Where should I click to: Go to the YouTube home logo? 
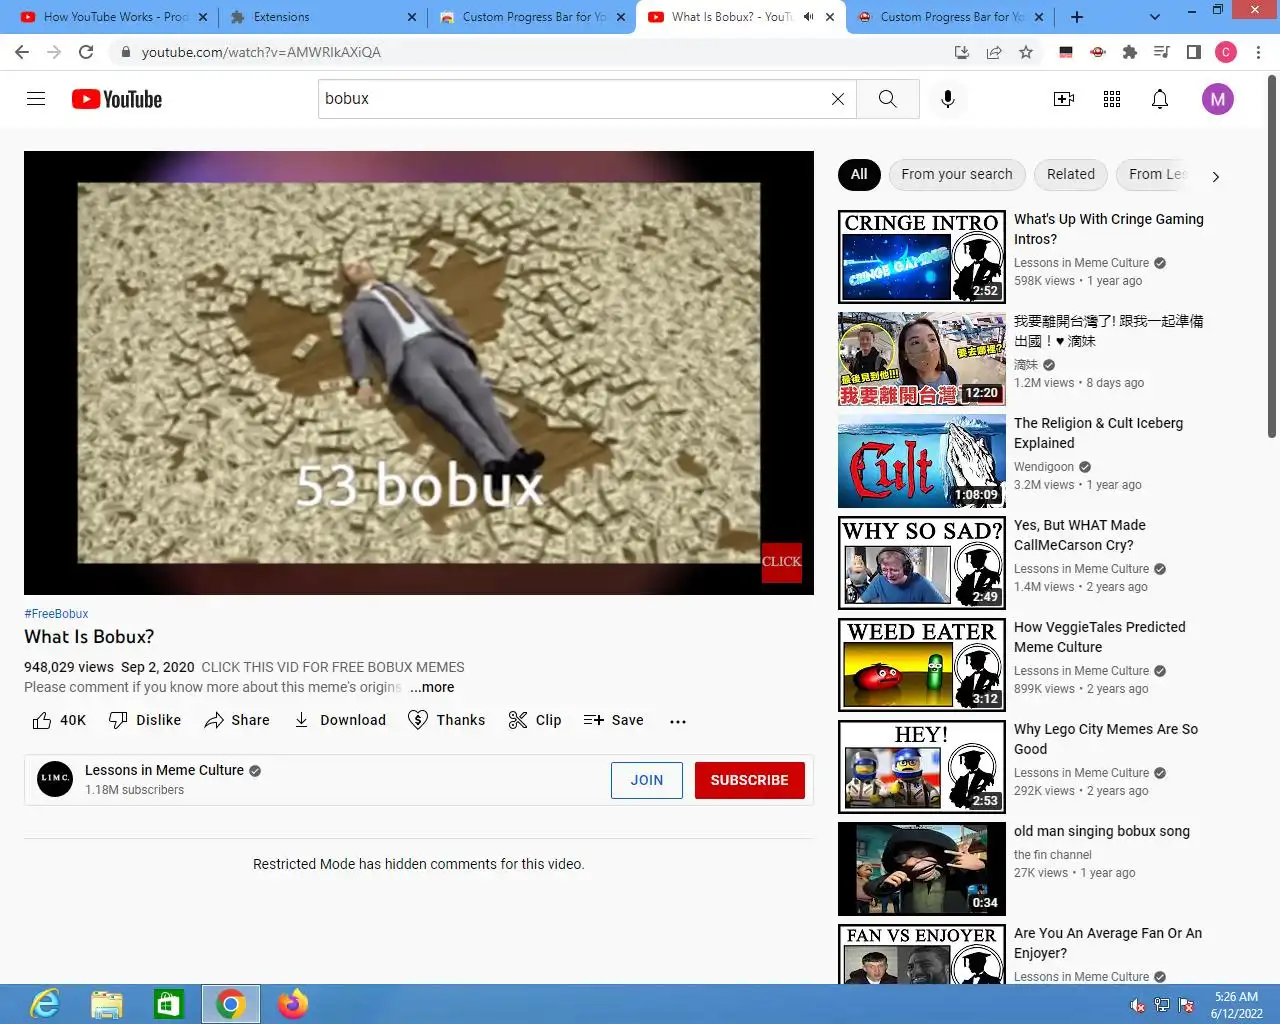117,99
